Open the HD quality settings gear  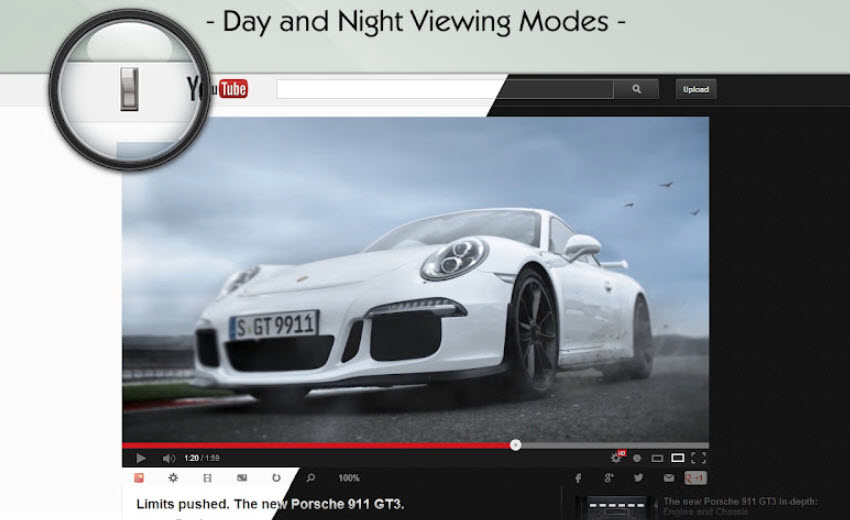[617, 458]
